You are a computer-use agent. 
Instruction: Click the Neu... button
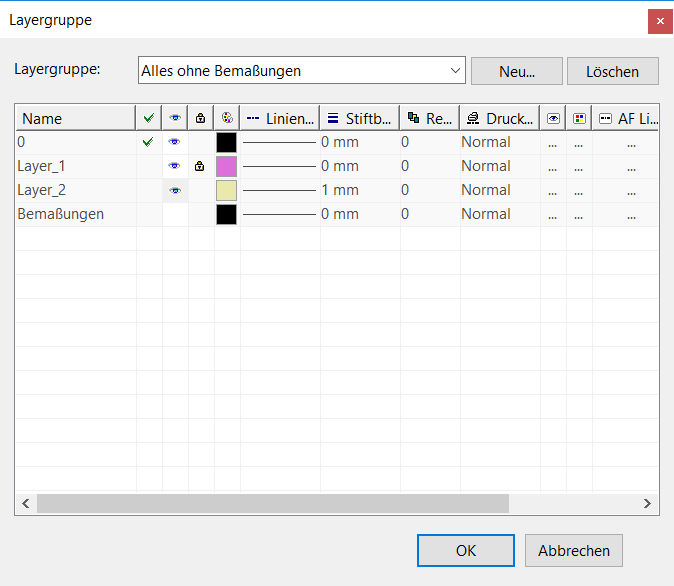517,71
